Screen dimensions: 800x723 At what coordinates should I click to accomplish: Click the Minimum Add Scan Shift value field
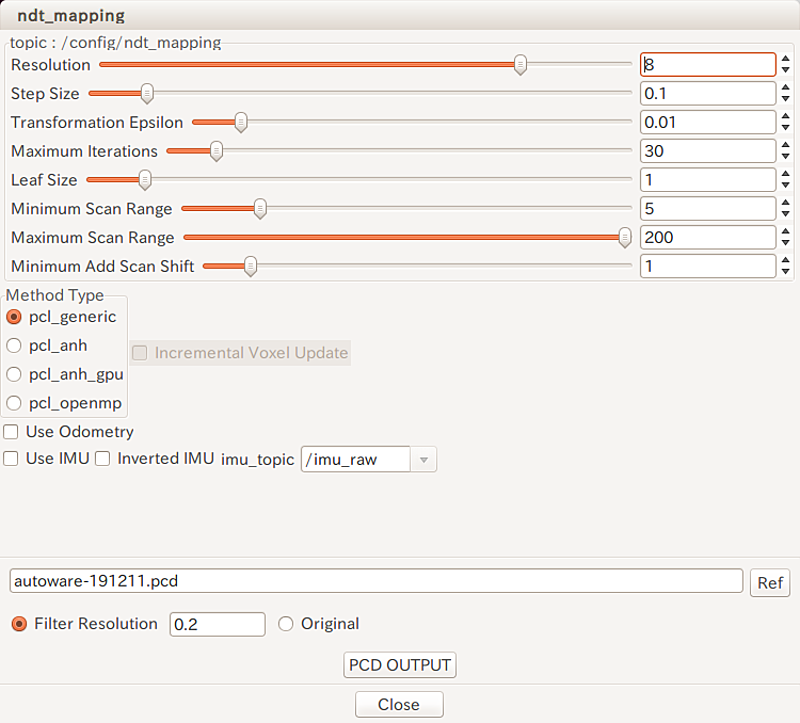click(x=708, y=266)
